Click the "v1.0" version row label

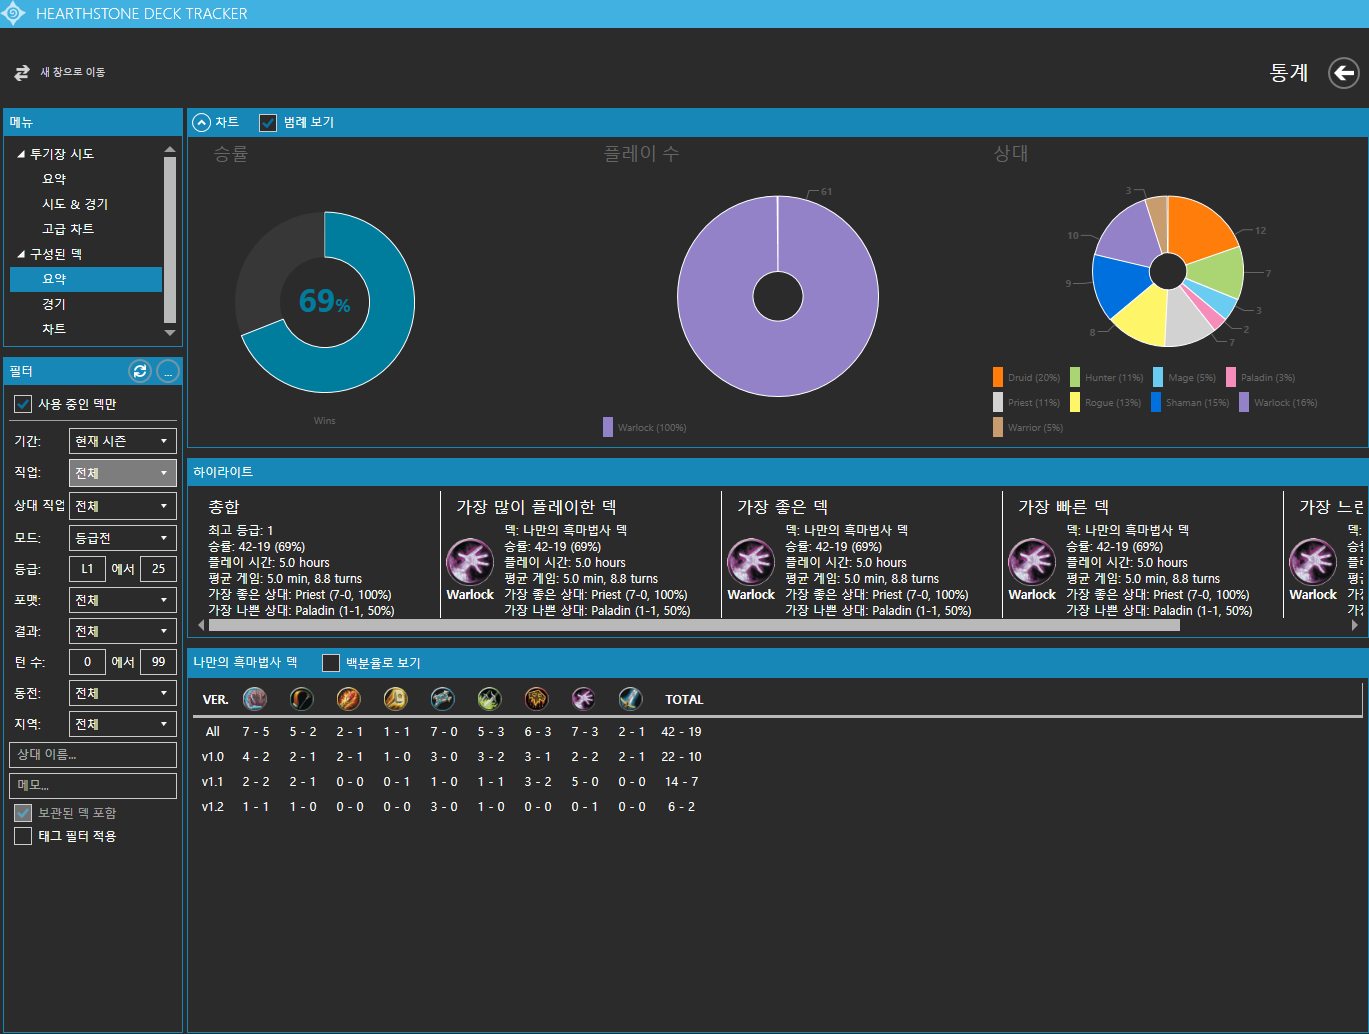(213, 757)
